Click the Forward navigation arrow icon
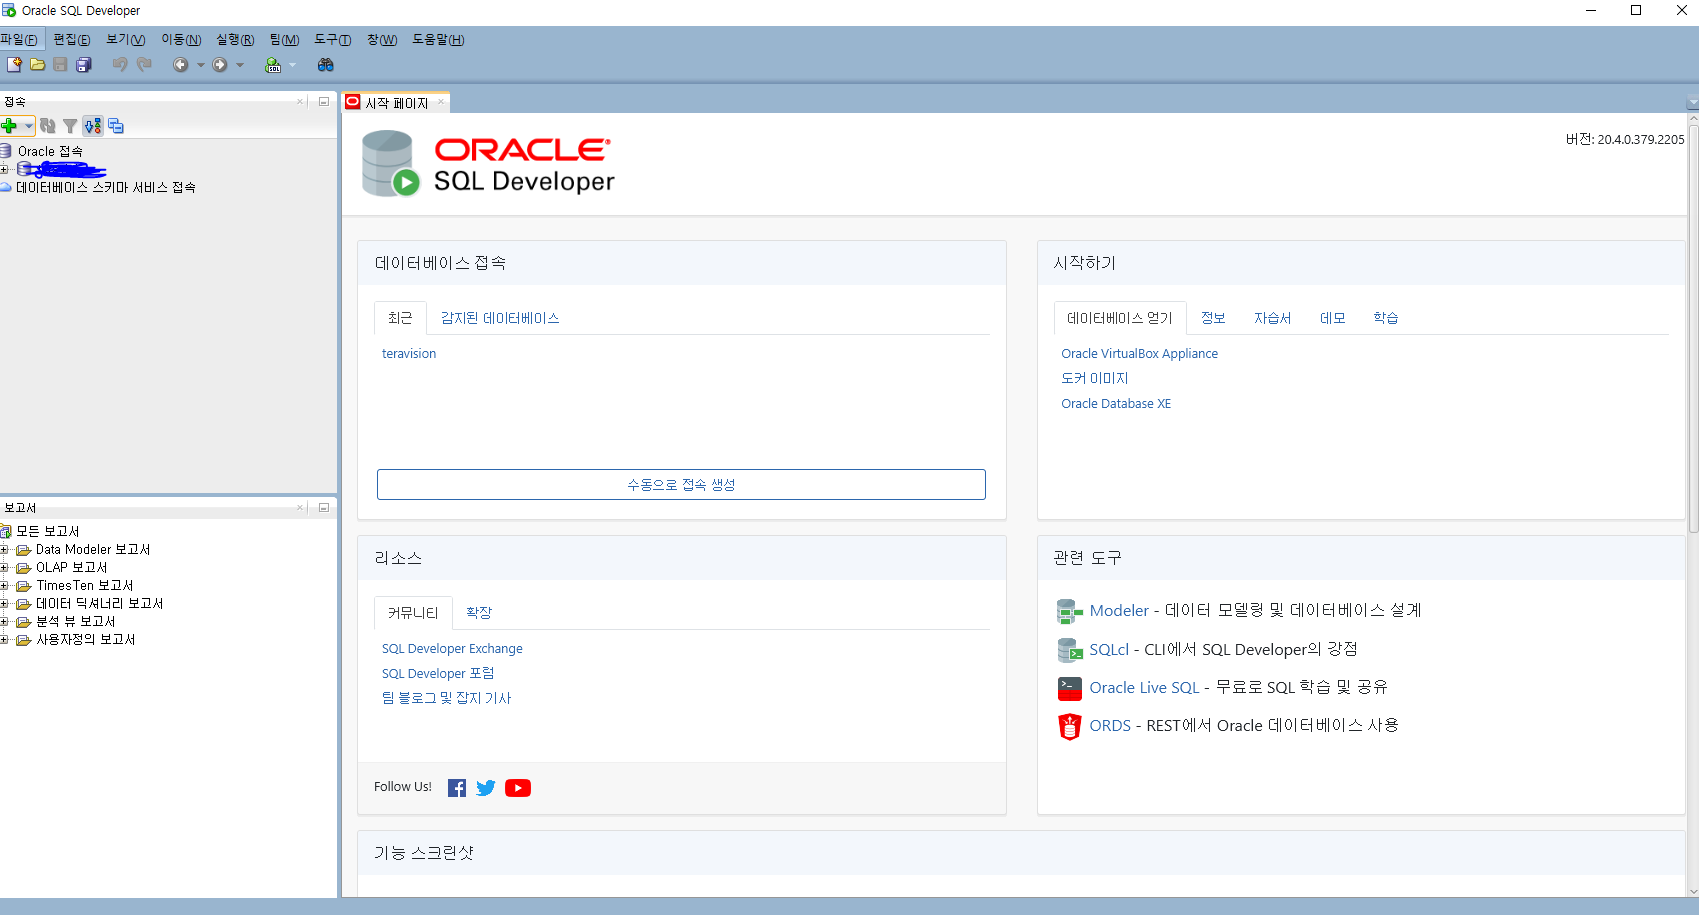Image resolution: width=1699 pixels, height=915 pixels. (220, 65)
